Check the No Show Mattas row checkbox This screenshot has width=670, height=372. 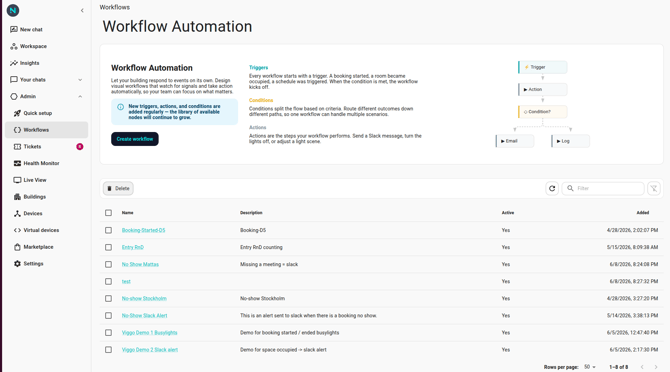click(x=109, y=264)
